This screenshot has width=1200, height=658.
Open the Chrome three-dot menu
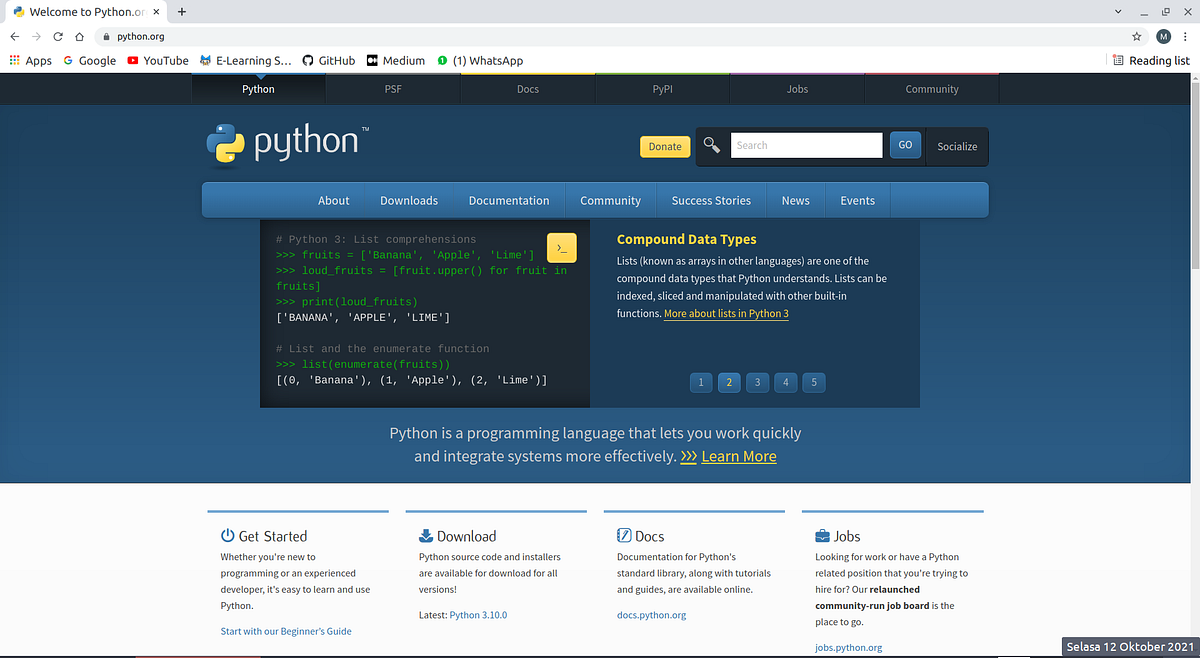(x=1185, y=36)
